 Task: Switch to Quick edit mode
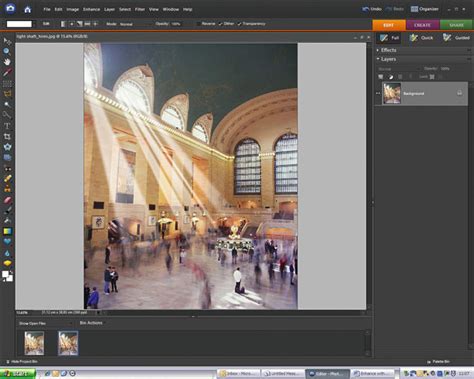421,38
